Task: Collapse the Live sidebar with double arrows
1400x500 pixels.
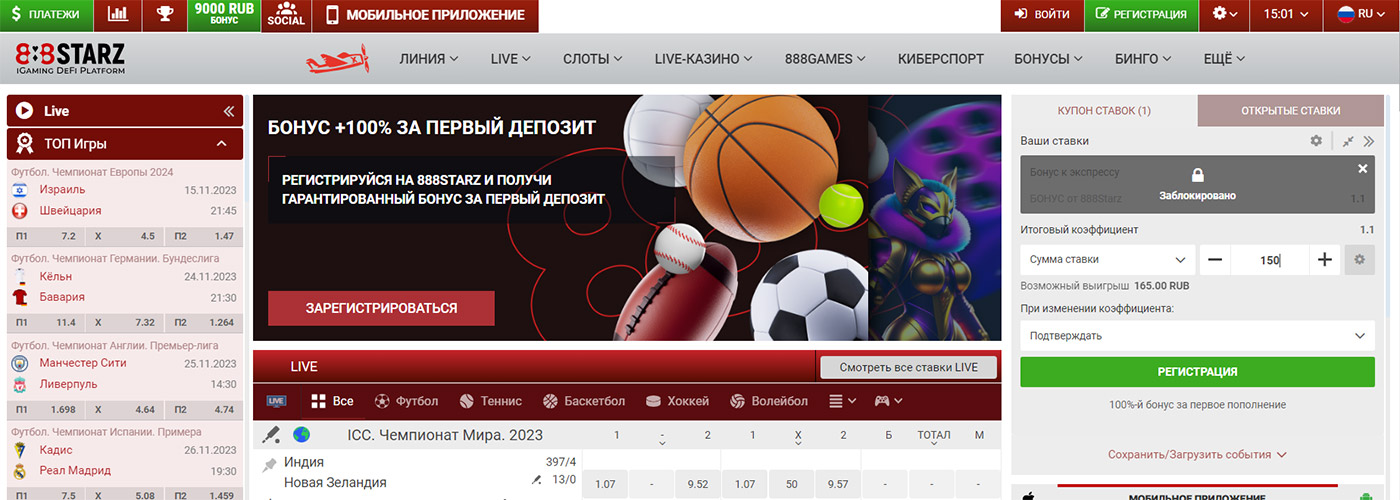Action: click(228, 111)
